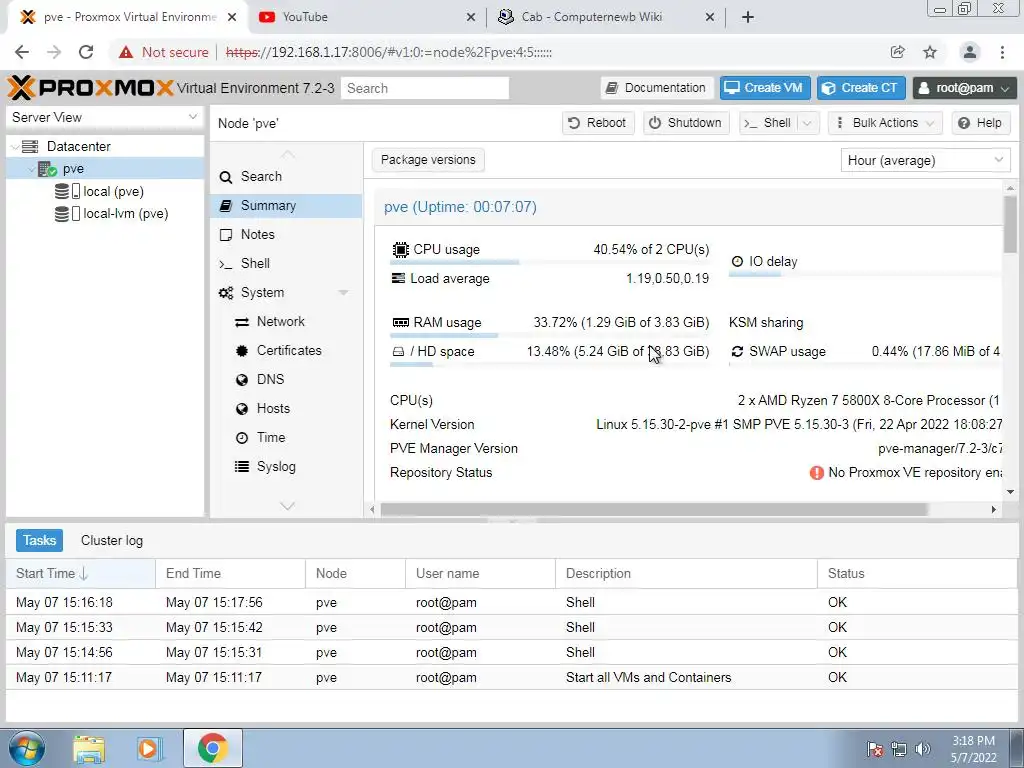Open Certificates entry

(x=286, y=350)
